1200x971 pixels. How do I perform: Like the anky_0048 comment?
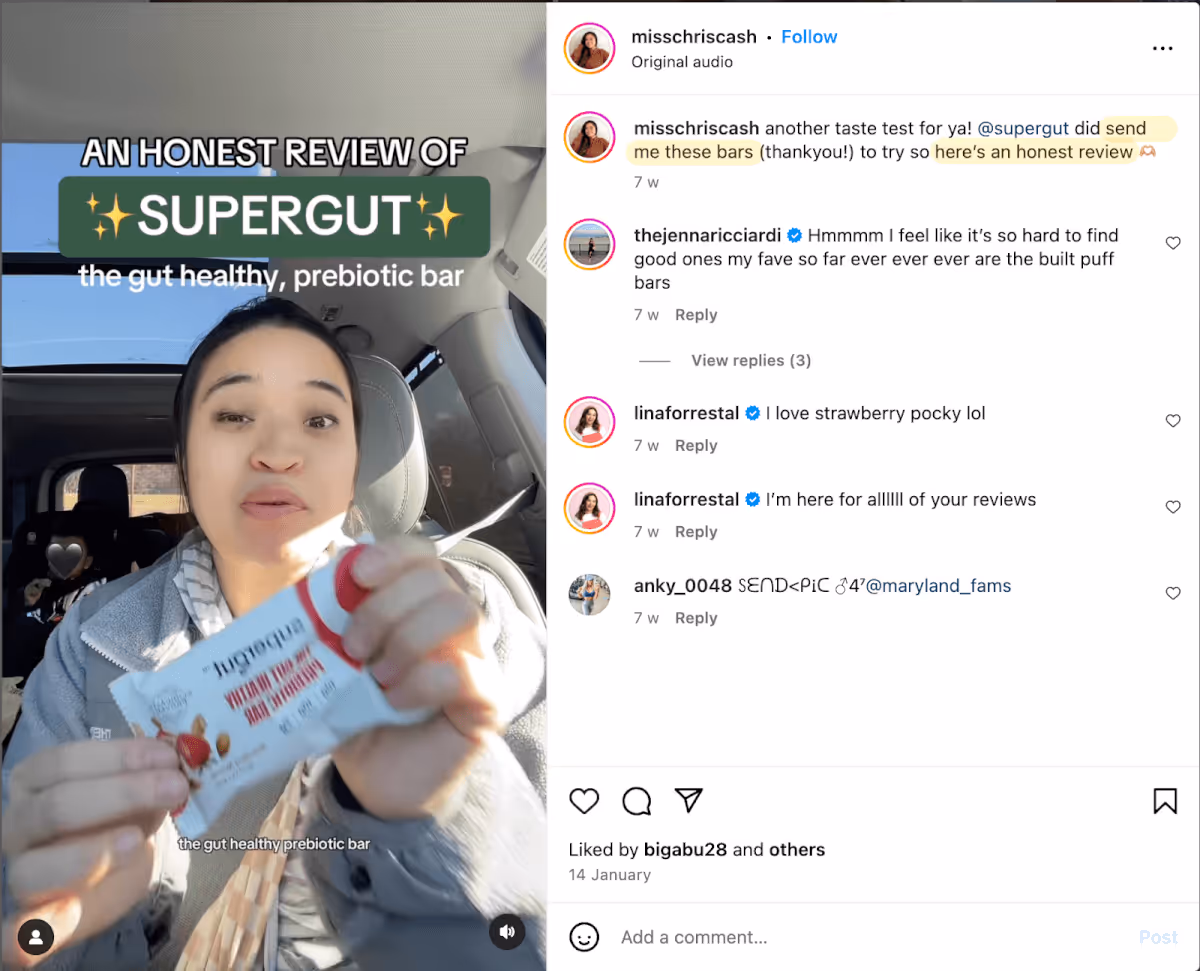point(1173,593)
